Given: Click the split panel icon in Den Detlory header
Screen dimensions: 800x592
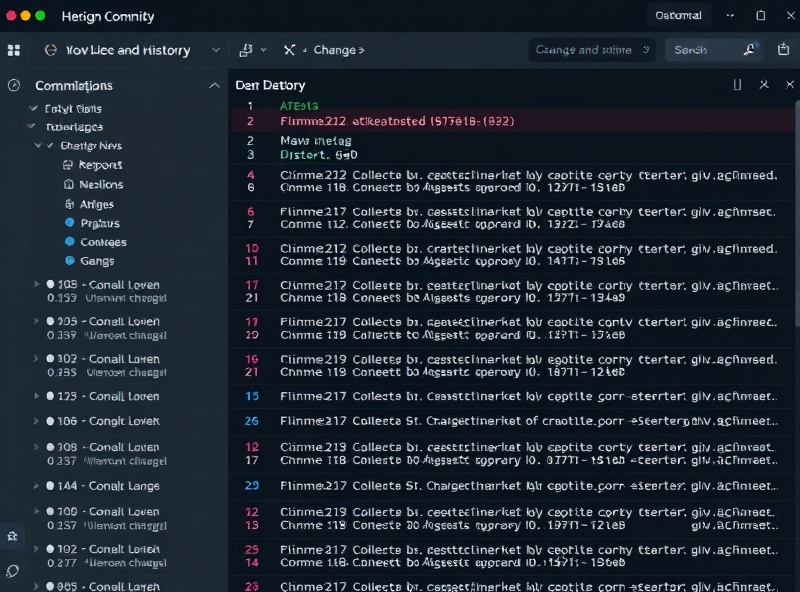Looking at the screenshot, I should point(737,85).
